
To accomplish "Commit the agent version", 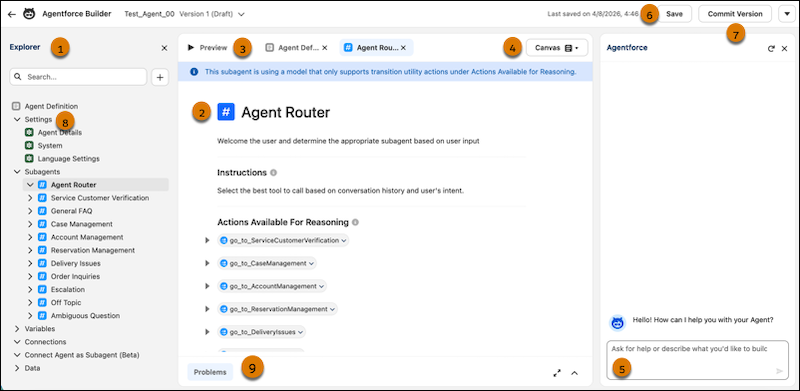I will tap(735, 14).
